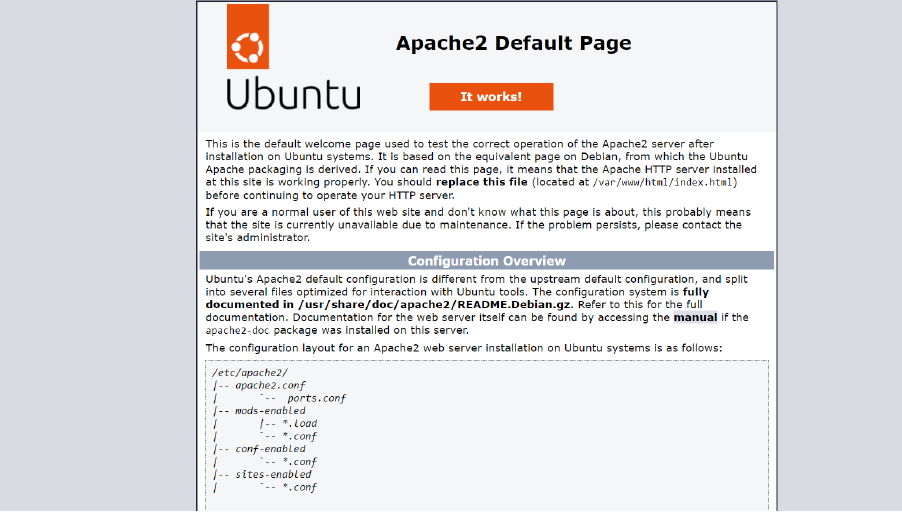Click the "It works!" orange banner
The image size is (902, 515).
[491, 97]
